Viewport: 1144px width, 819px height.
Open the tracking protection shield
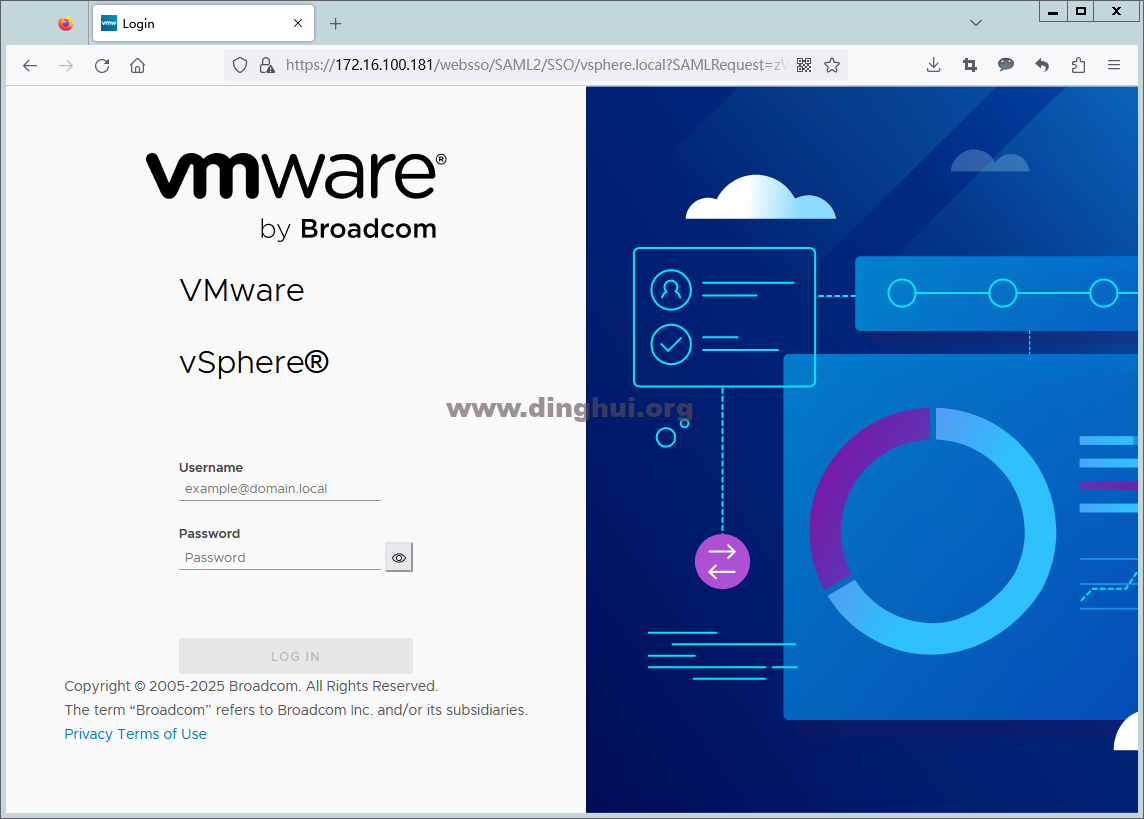240,66
